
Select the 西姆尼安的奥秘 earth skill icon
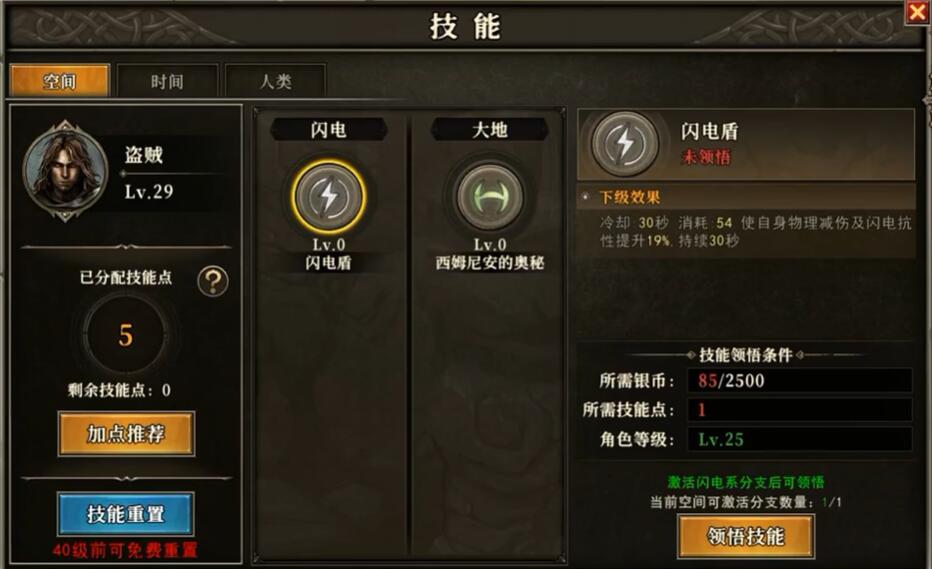tap(490, 197)
